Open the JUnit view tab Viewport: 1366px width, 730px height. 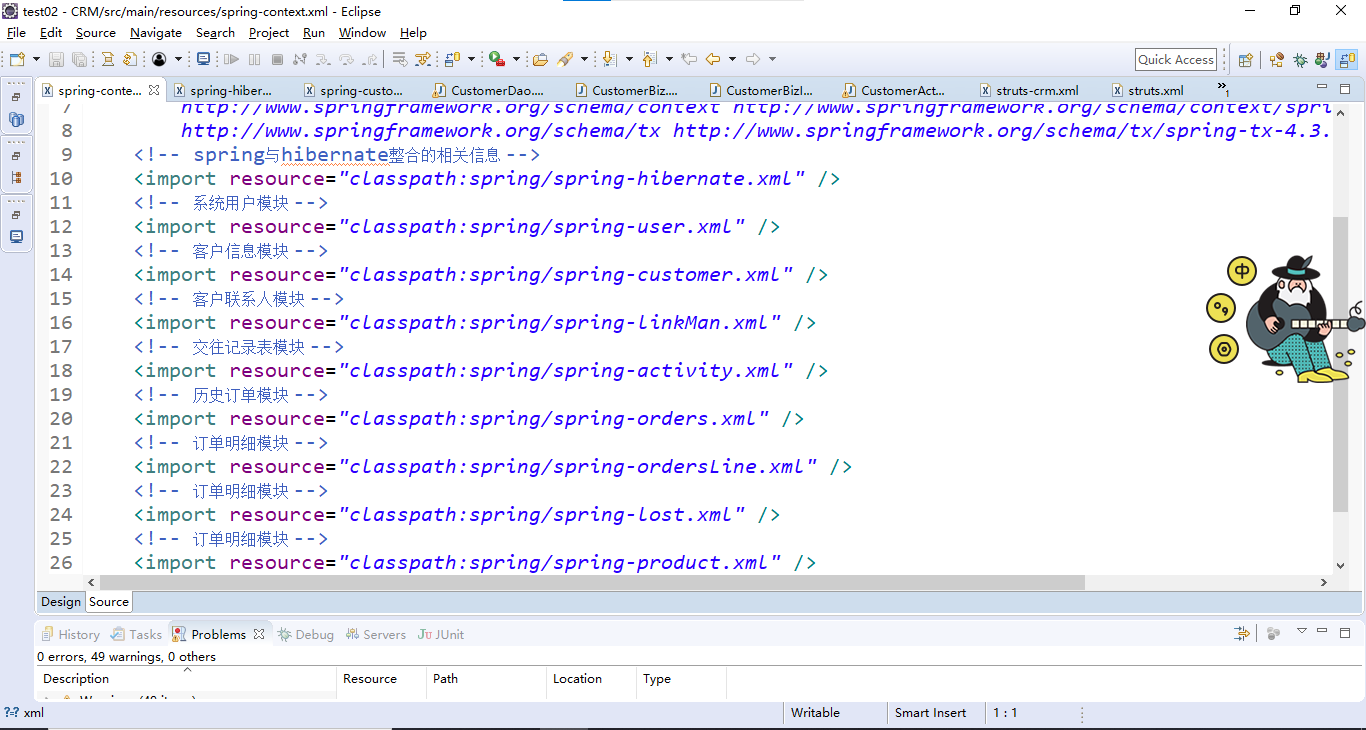tap(441, 634)
